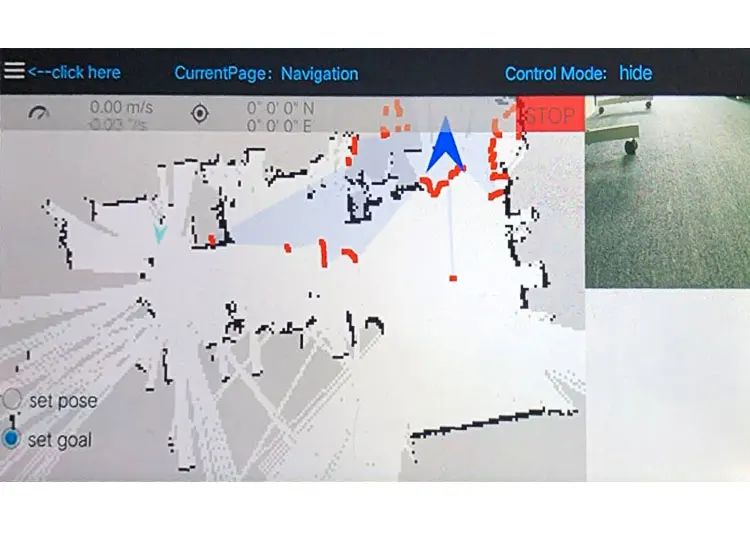The height and width of the screenshot is (550, 750).
Task: Click the '0° 0' 0" N' latitude readout
Action: coord(281,108)
